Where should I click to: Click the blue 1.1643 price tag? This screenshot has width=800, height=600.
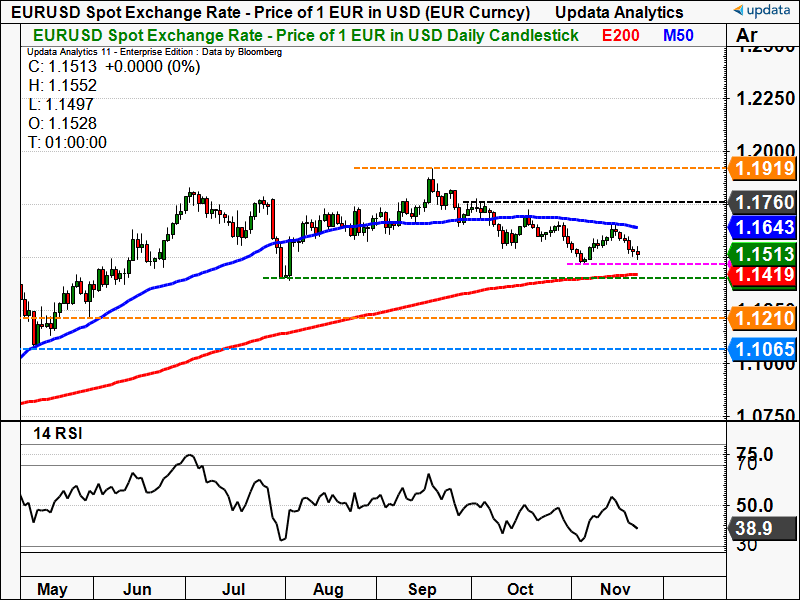pos(762,228)
